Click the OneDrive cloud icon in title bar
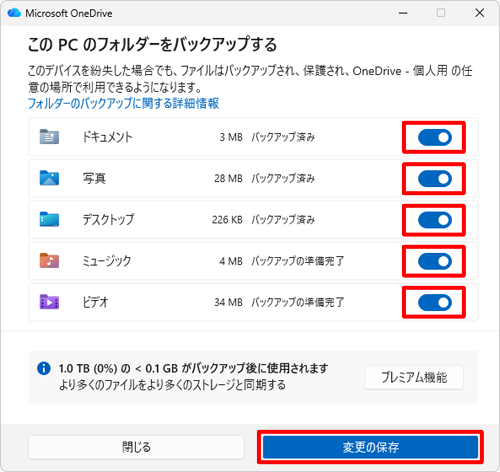 point(14,13)
